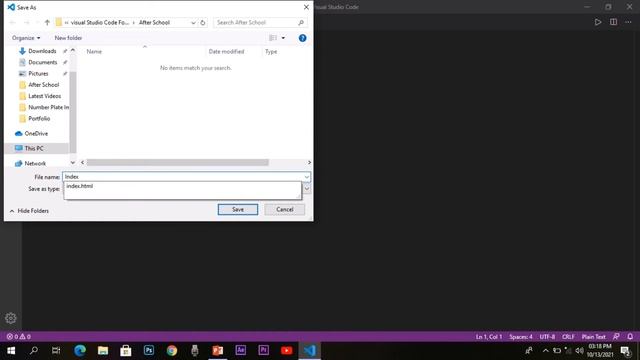Click navigation pane vertical scrollbar
This screenshot has width=640, height=360.
coord(73,111)
